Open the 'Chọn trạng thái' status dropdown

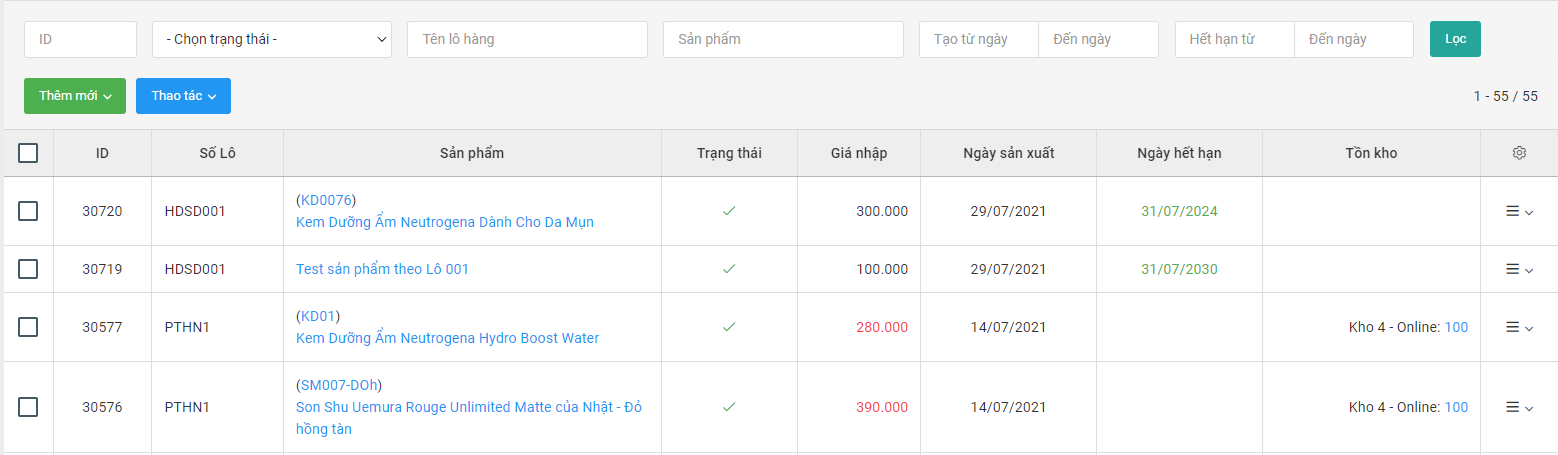(271, 39)
